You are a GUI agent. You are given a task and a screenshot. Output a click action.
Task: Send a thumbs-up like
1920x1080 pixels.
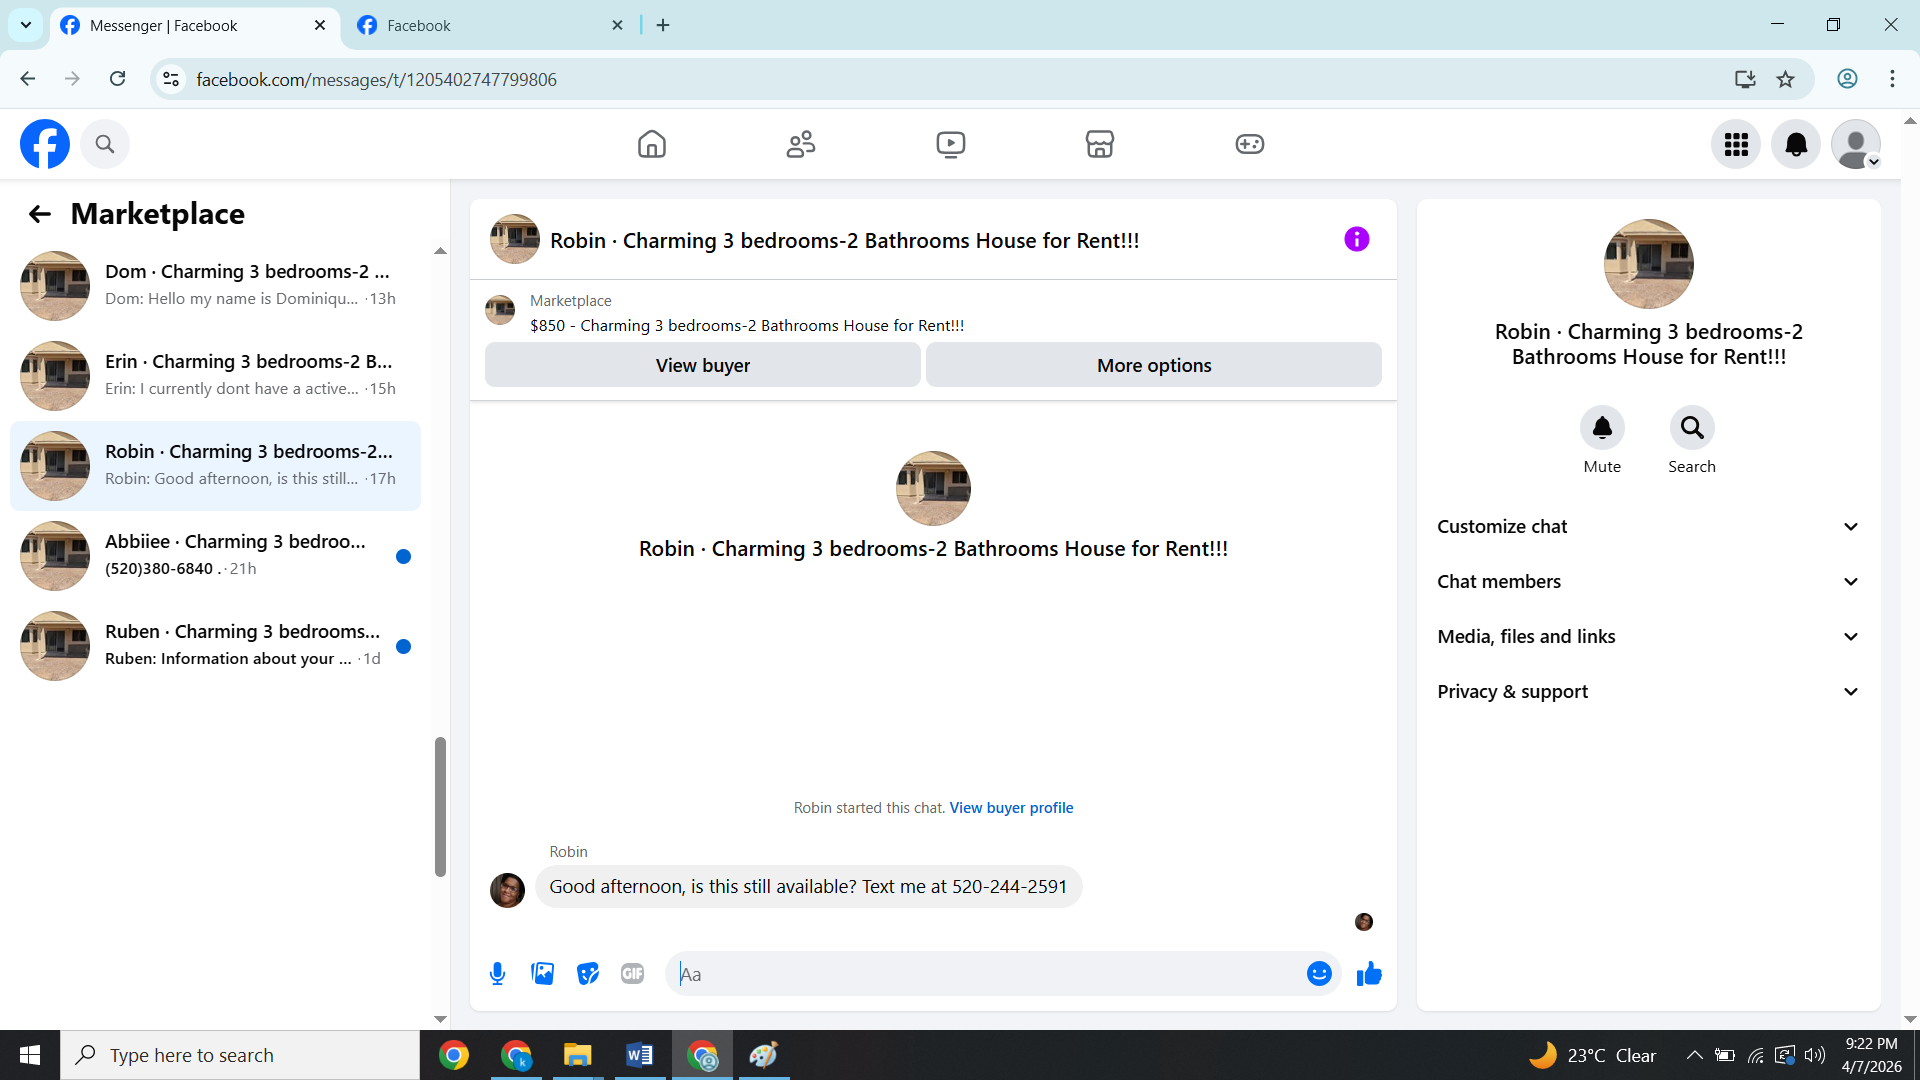pos(1369,974)
